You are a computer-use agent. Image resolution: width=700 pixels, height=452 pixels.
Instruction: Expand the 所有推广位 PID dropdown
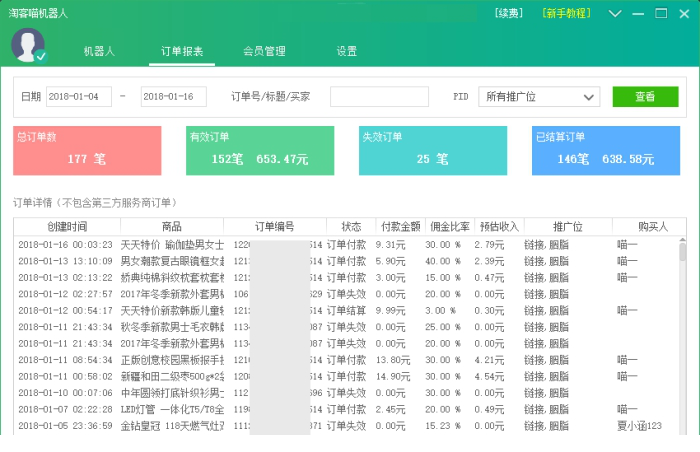click(539, 96)
